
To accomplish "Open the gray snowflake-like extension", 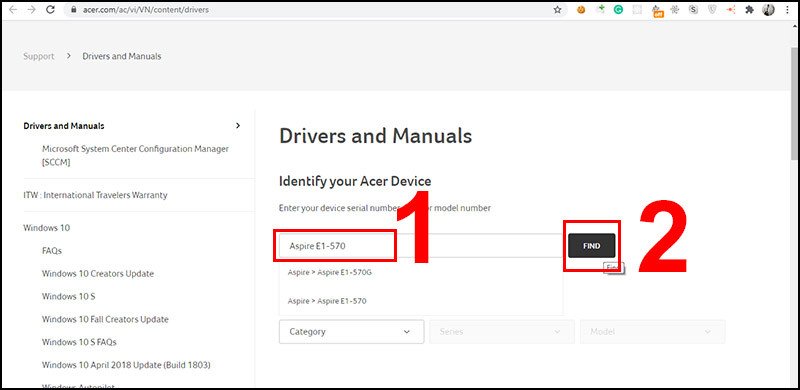I will coord(675,10).
